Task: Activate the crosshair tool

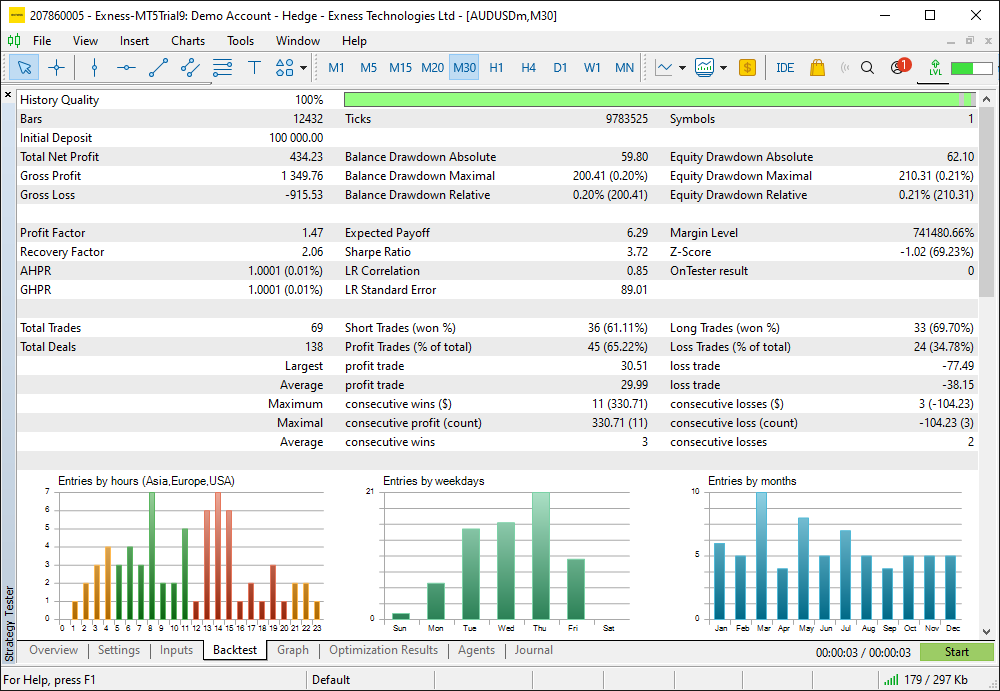Action: (x=56, y=67)
